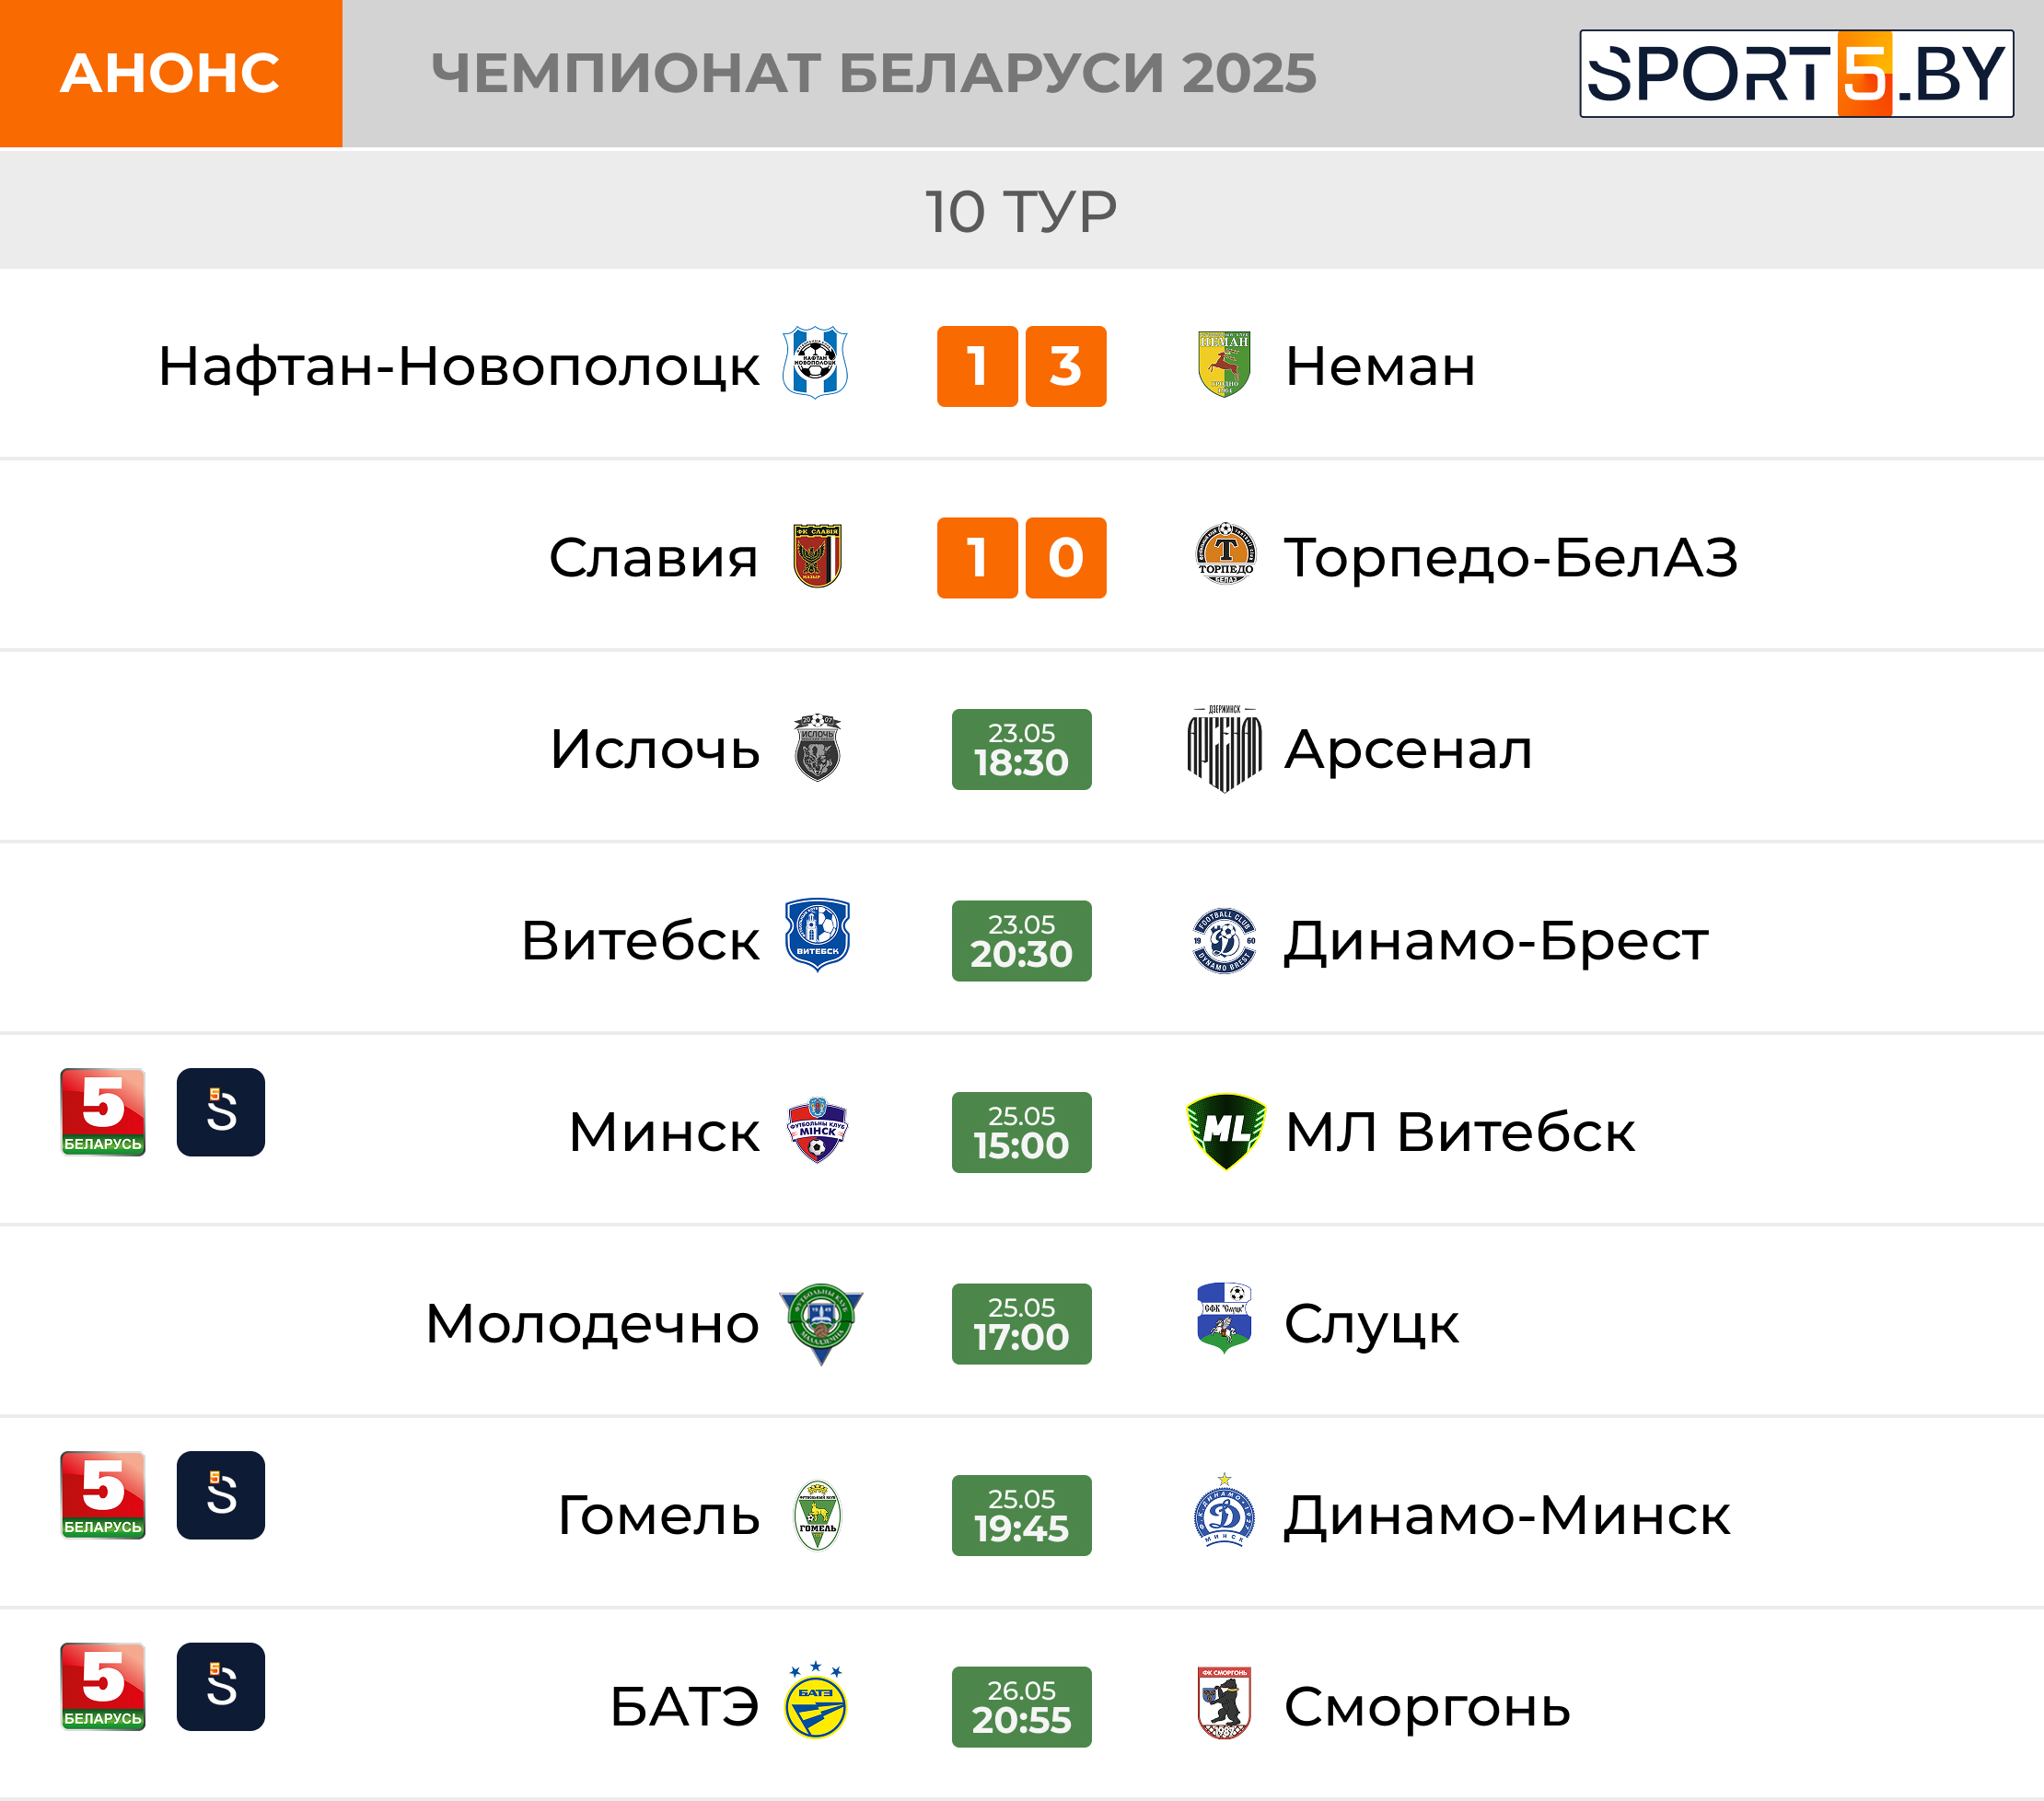Click the 1:3 score for Нафтан-Неман
Image resolution: width=2044 pixels, height=1801 pixels.
tap(1022, 366)
